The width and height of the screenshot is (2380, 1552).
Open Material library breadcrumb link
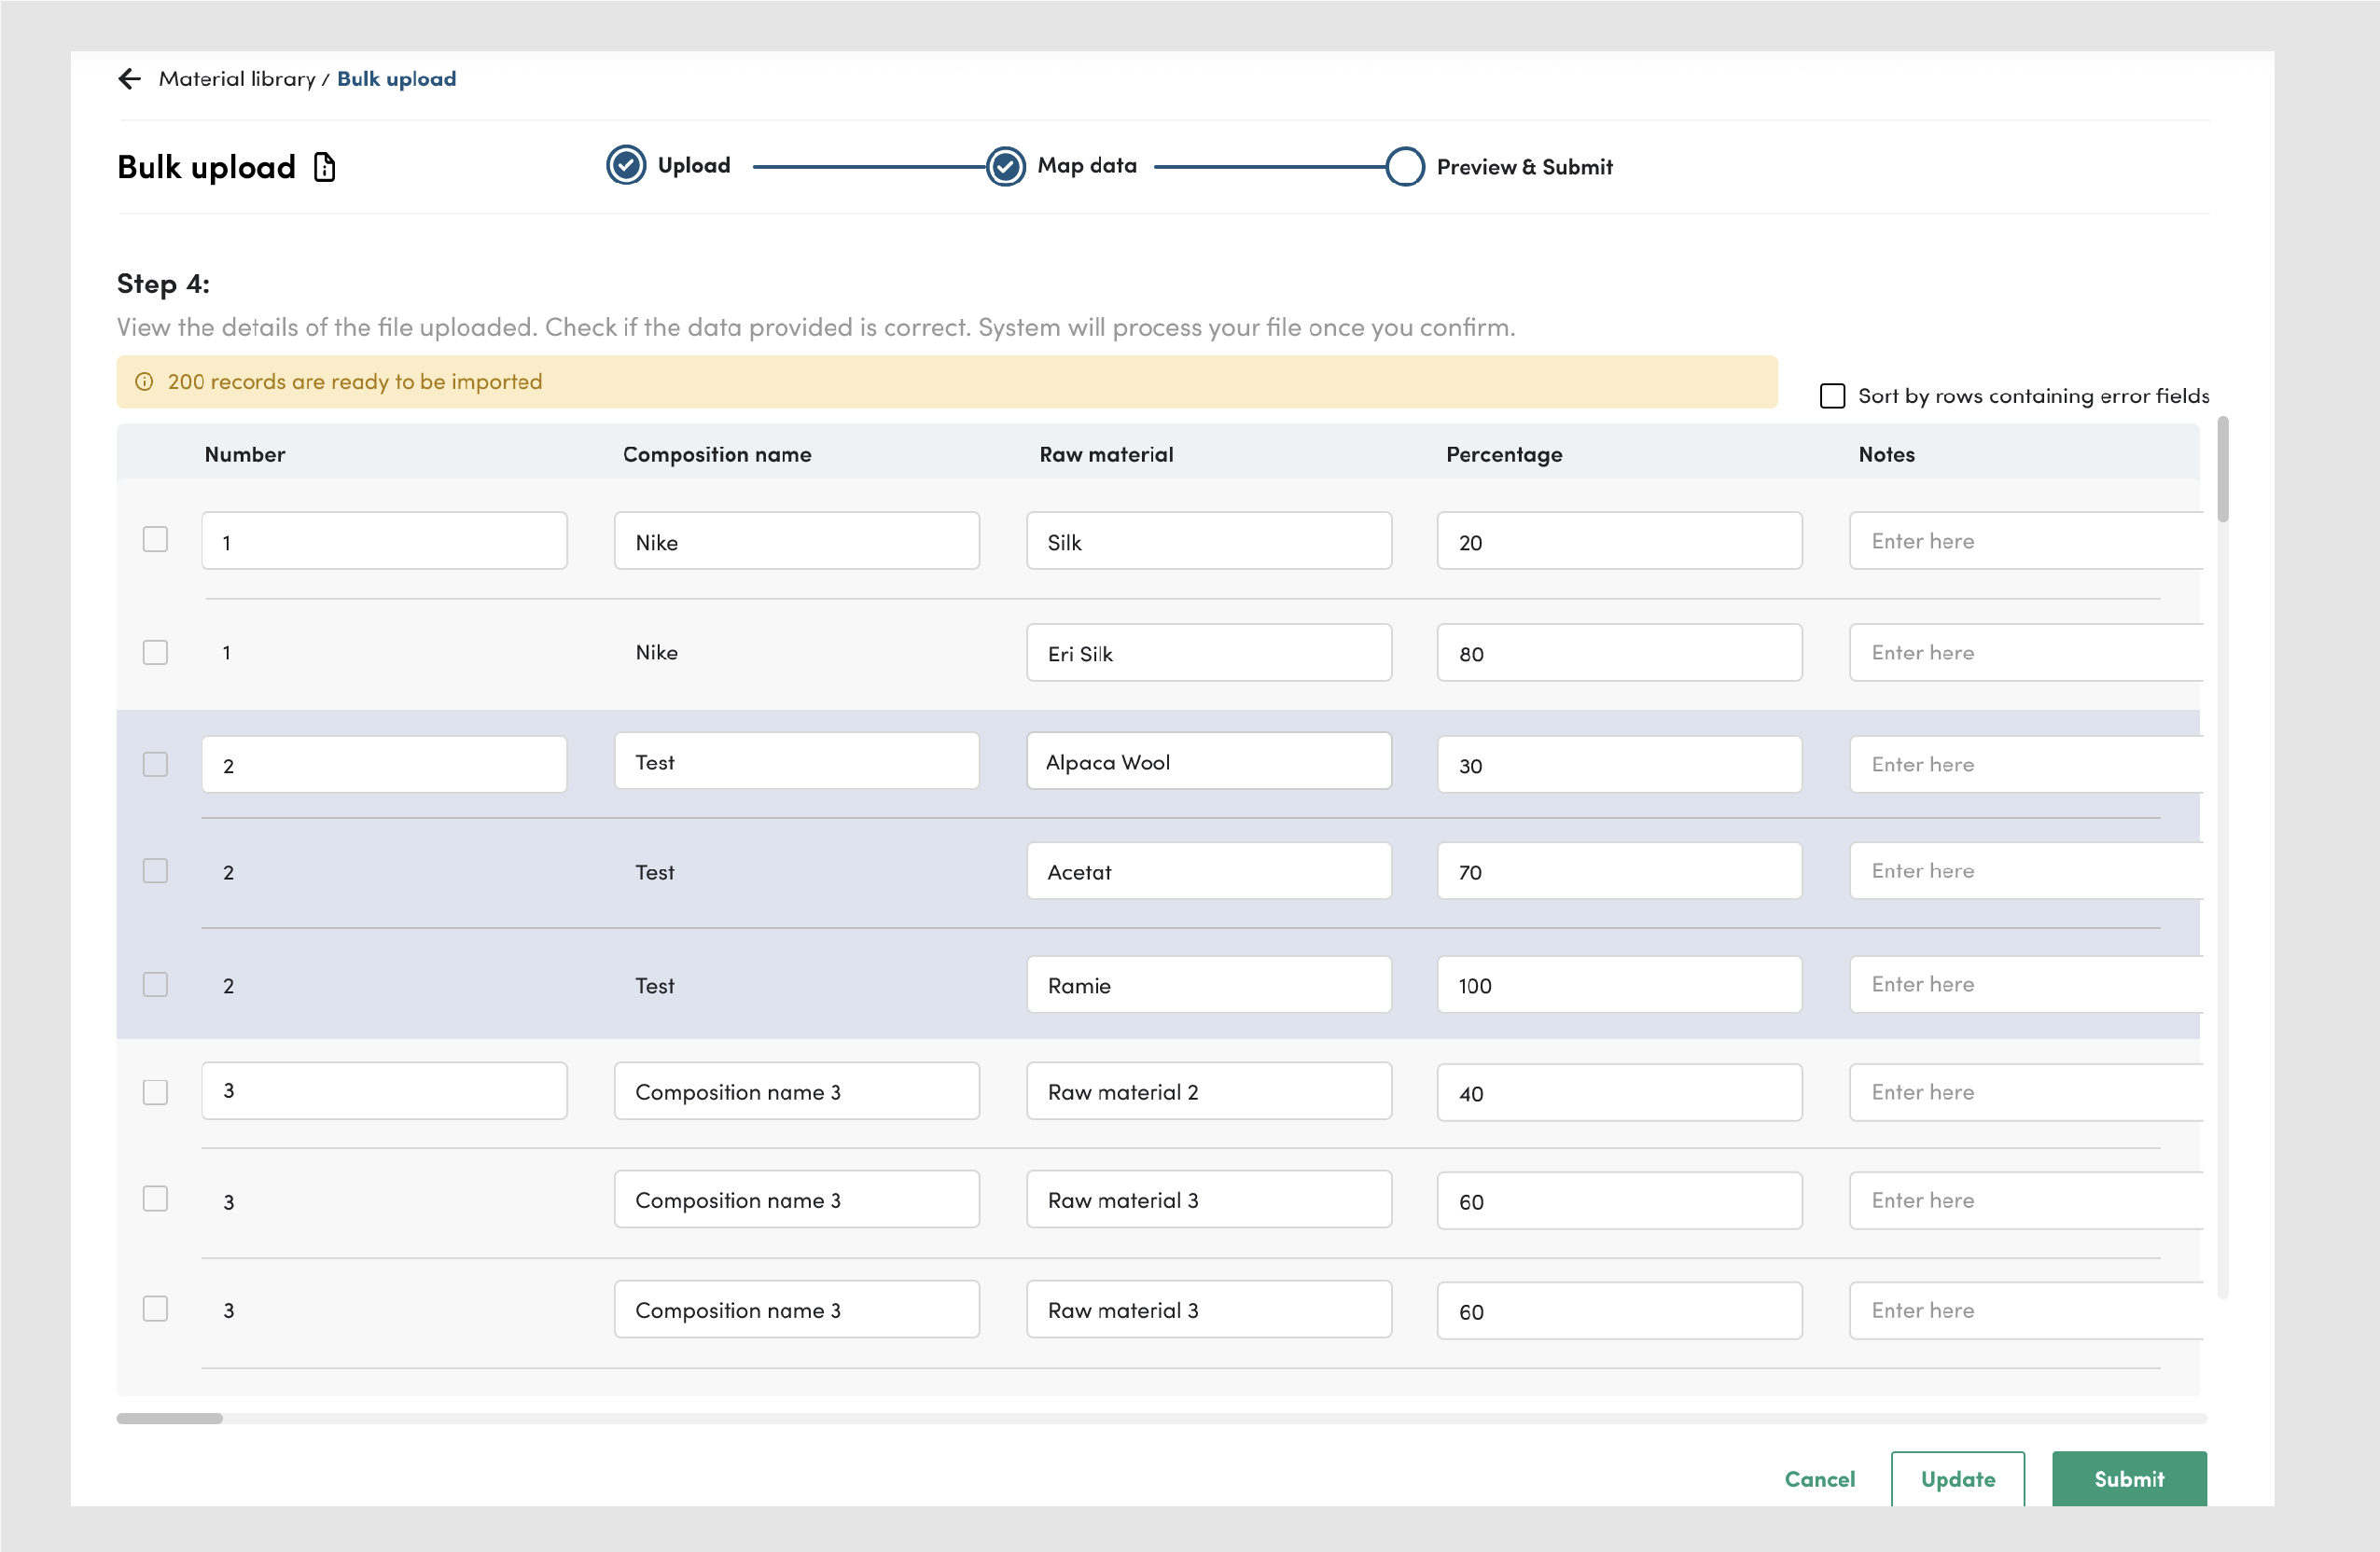click(237, 79)
